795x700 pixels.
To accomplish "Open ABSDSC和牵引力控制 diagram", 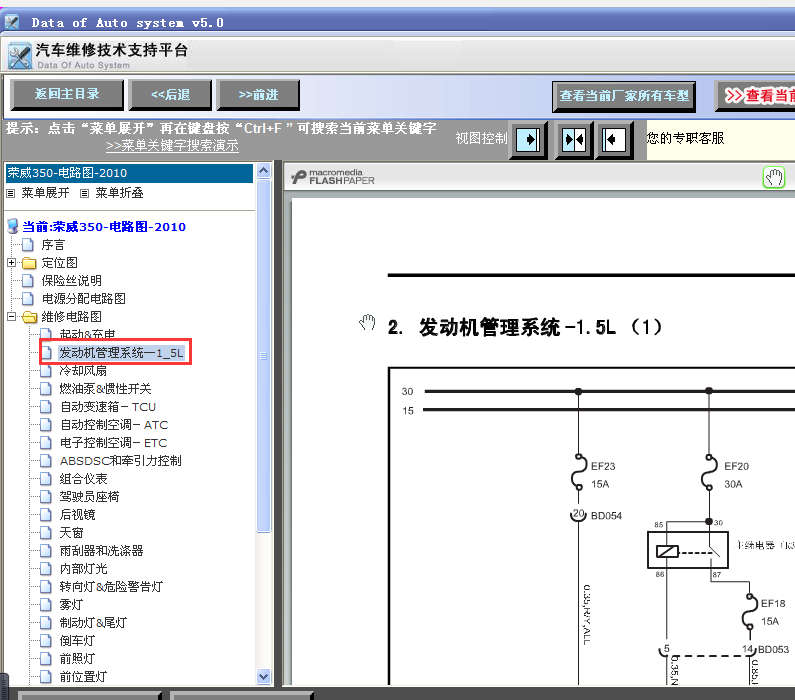I will coord(121,461).
